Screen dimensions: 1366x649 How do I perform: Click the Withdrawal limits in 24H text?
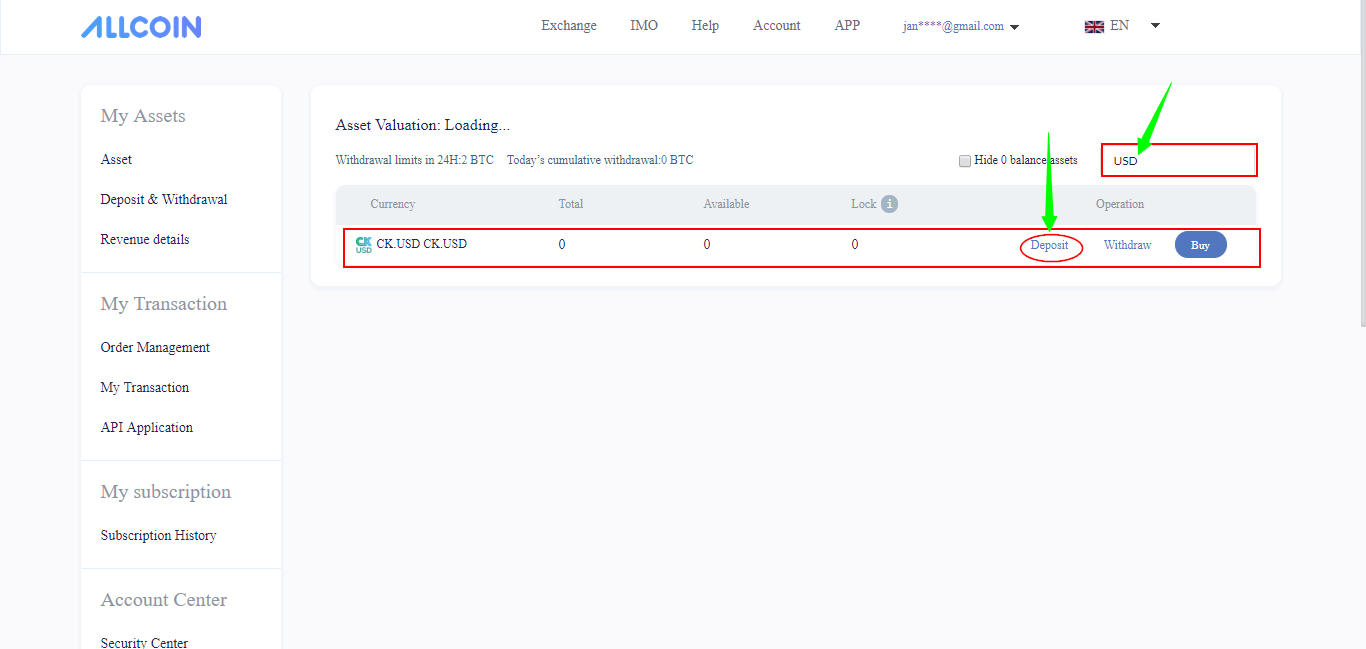coord(415,160)
